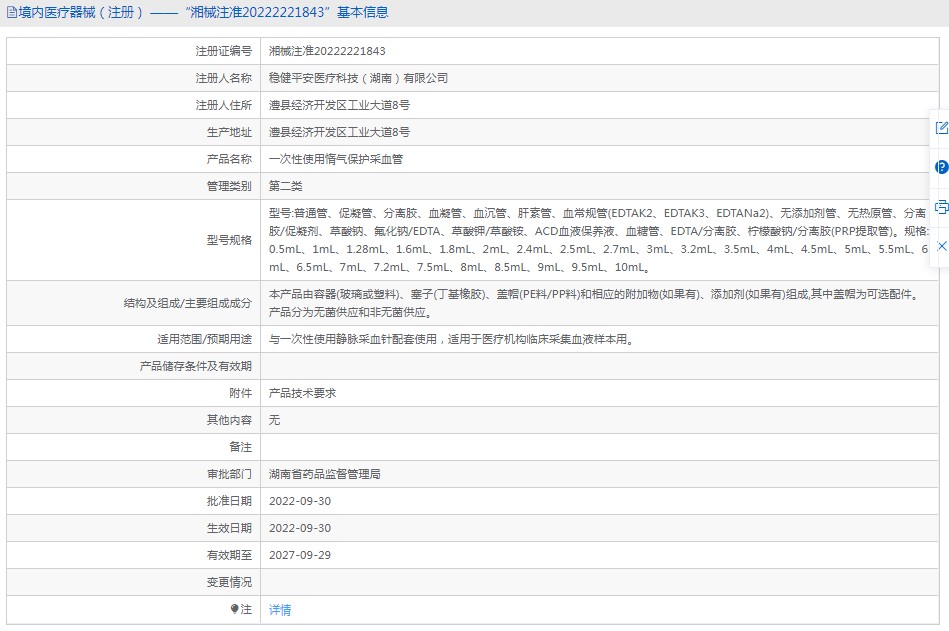Click management category value 第二类
This screenshot has width=949, height=631.
(x=286, y=186)
